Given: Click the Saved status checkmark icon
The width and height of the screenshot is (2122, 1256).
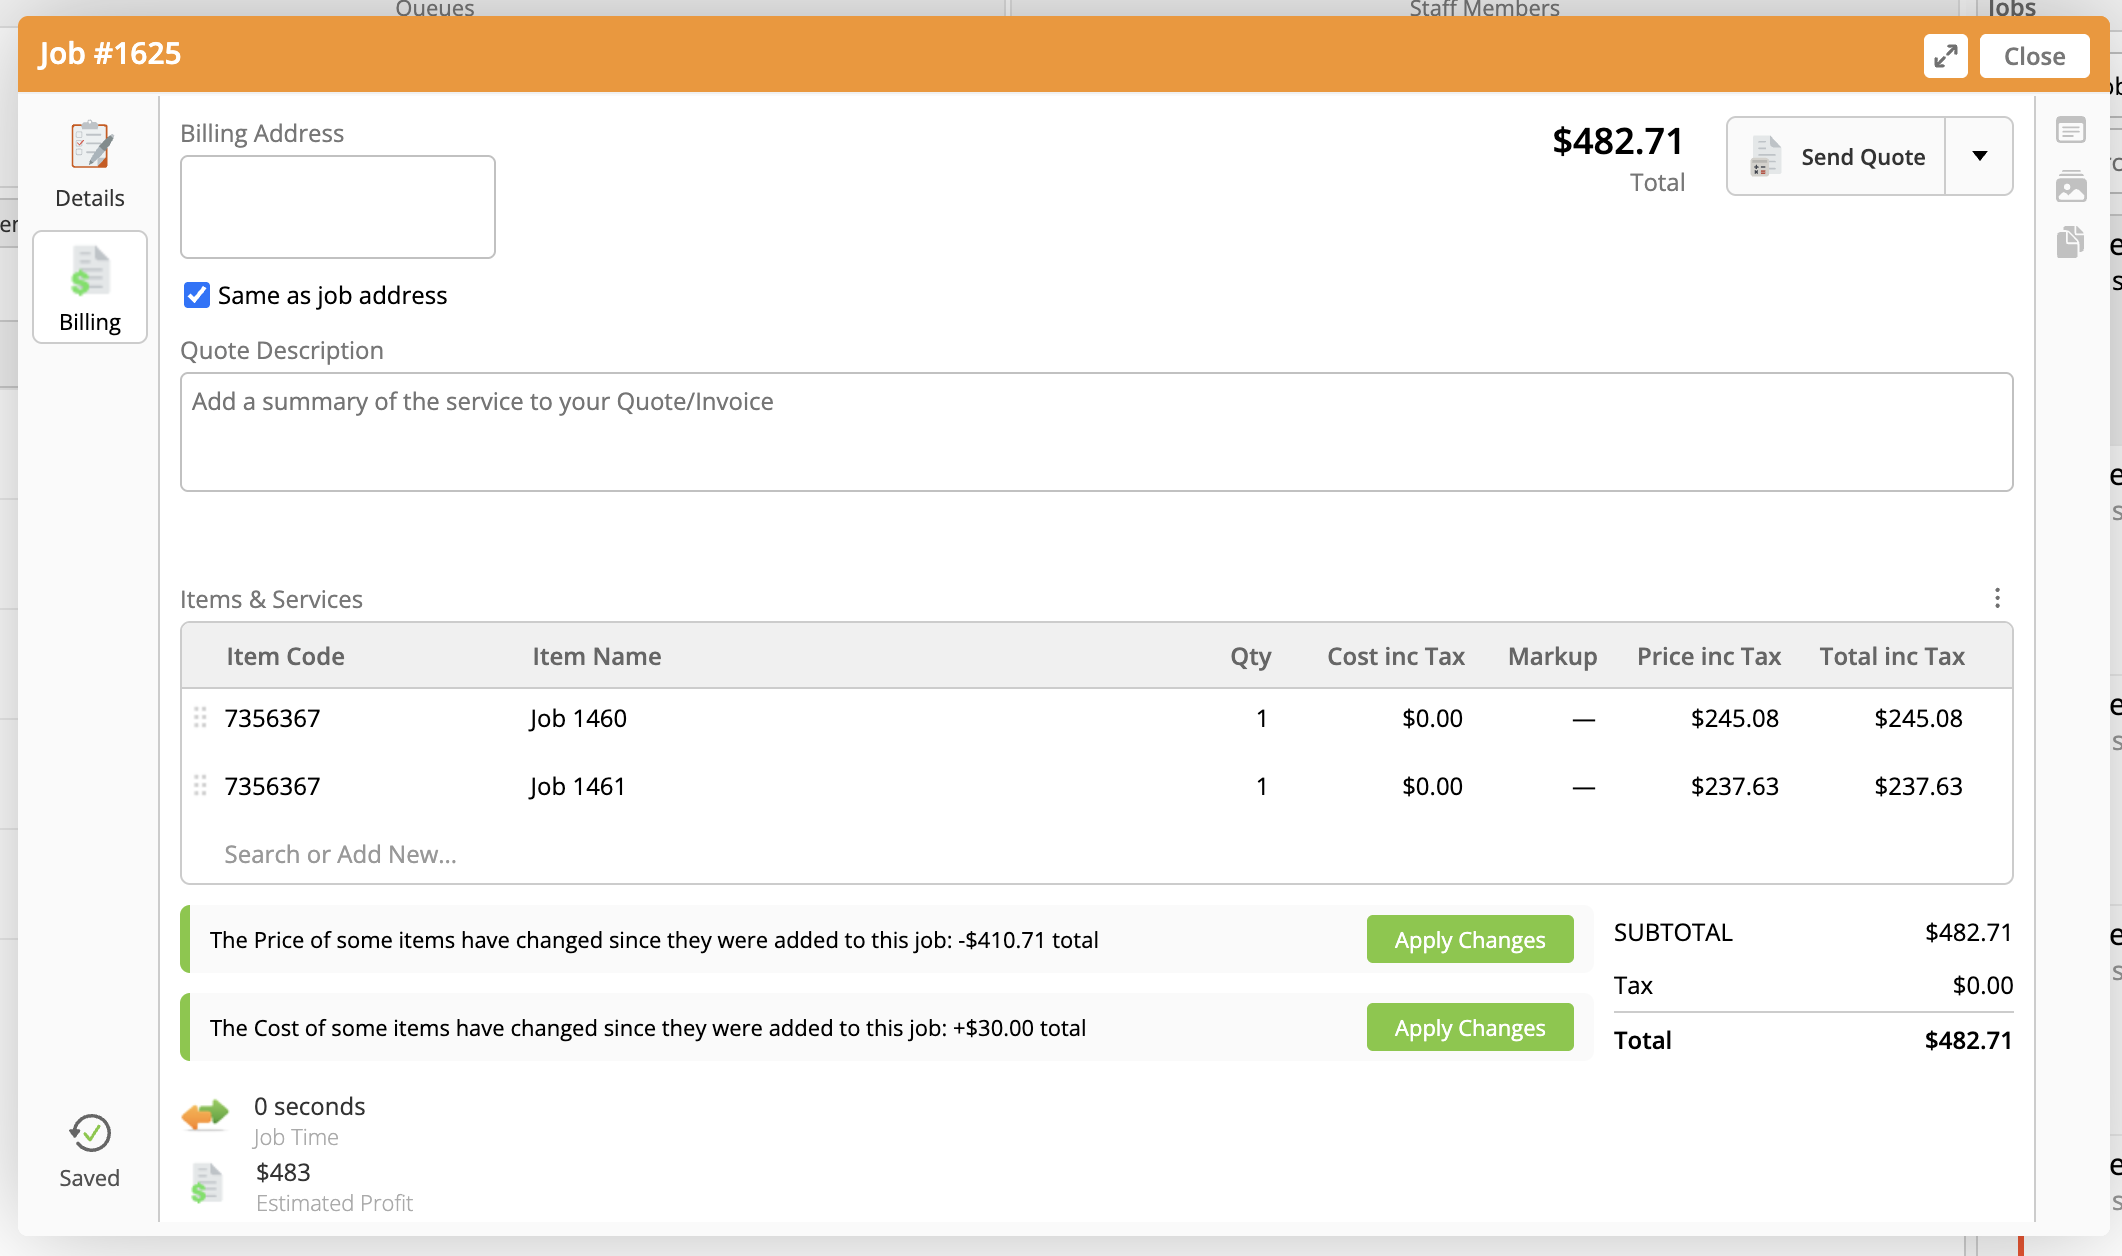Looking at the screenshot, I should click(x=90, y=1133).
